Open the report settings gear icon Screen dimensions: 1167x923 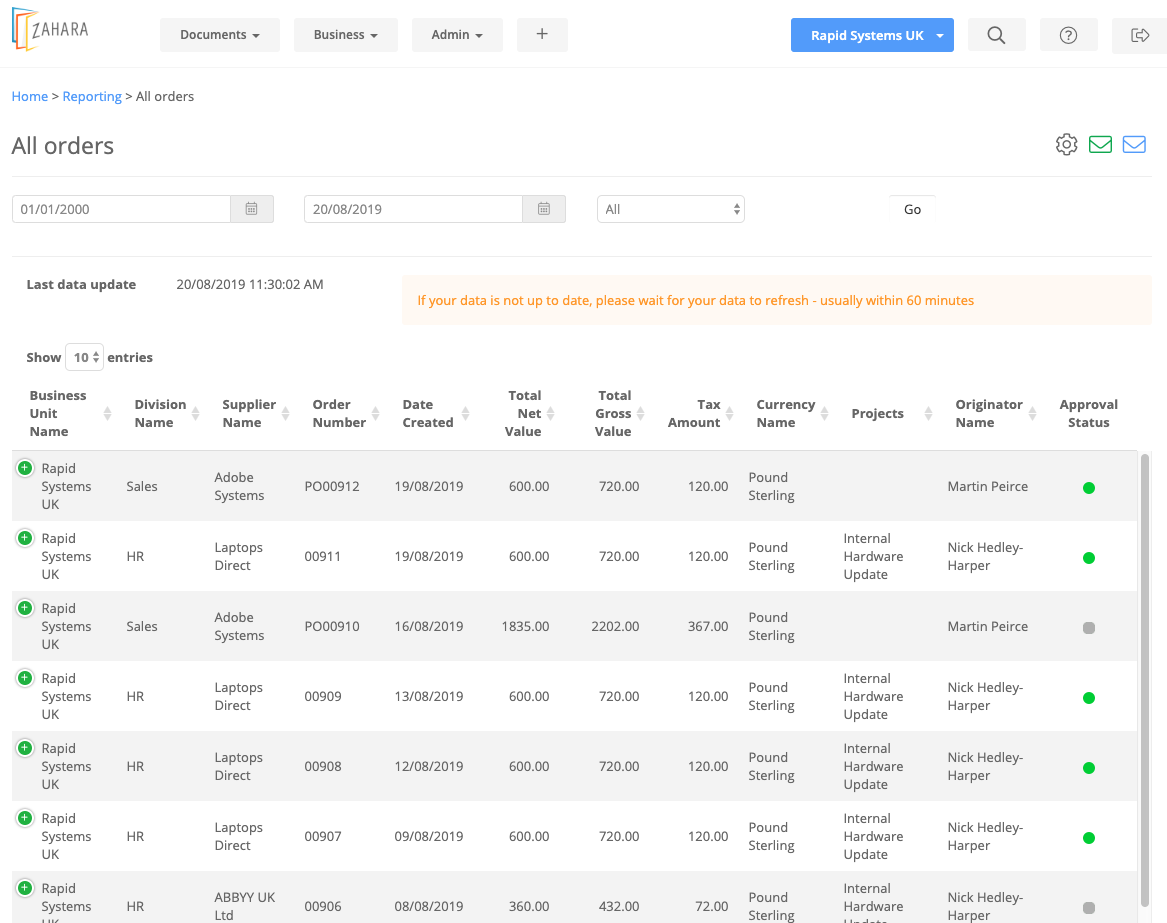pos(1066,145)
